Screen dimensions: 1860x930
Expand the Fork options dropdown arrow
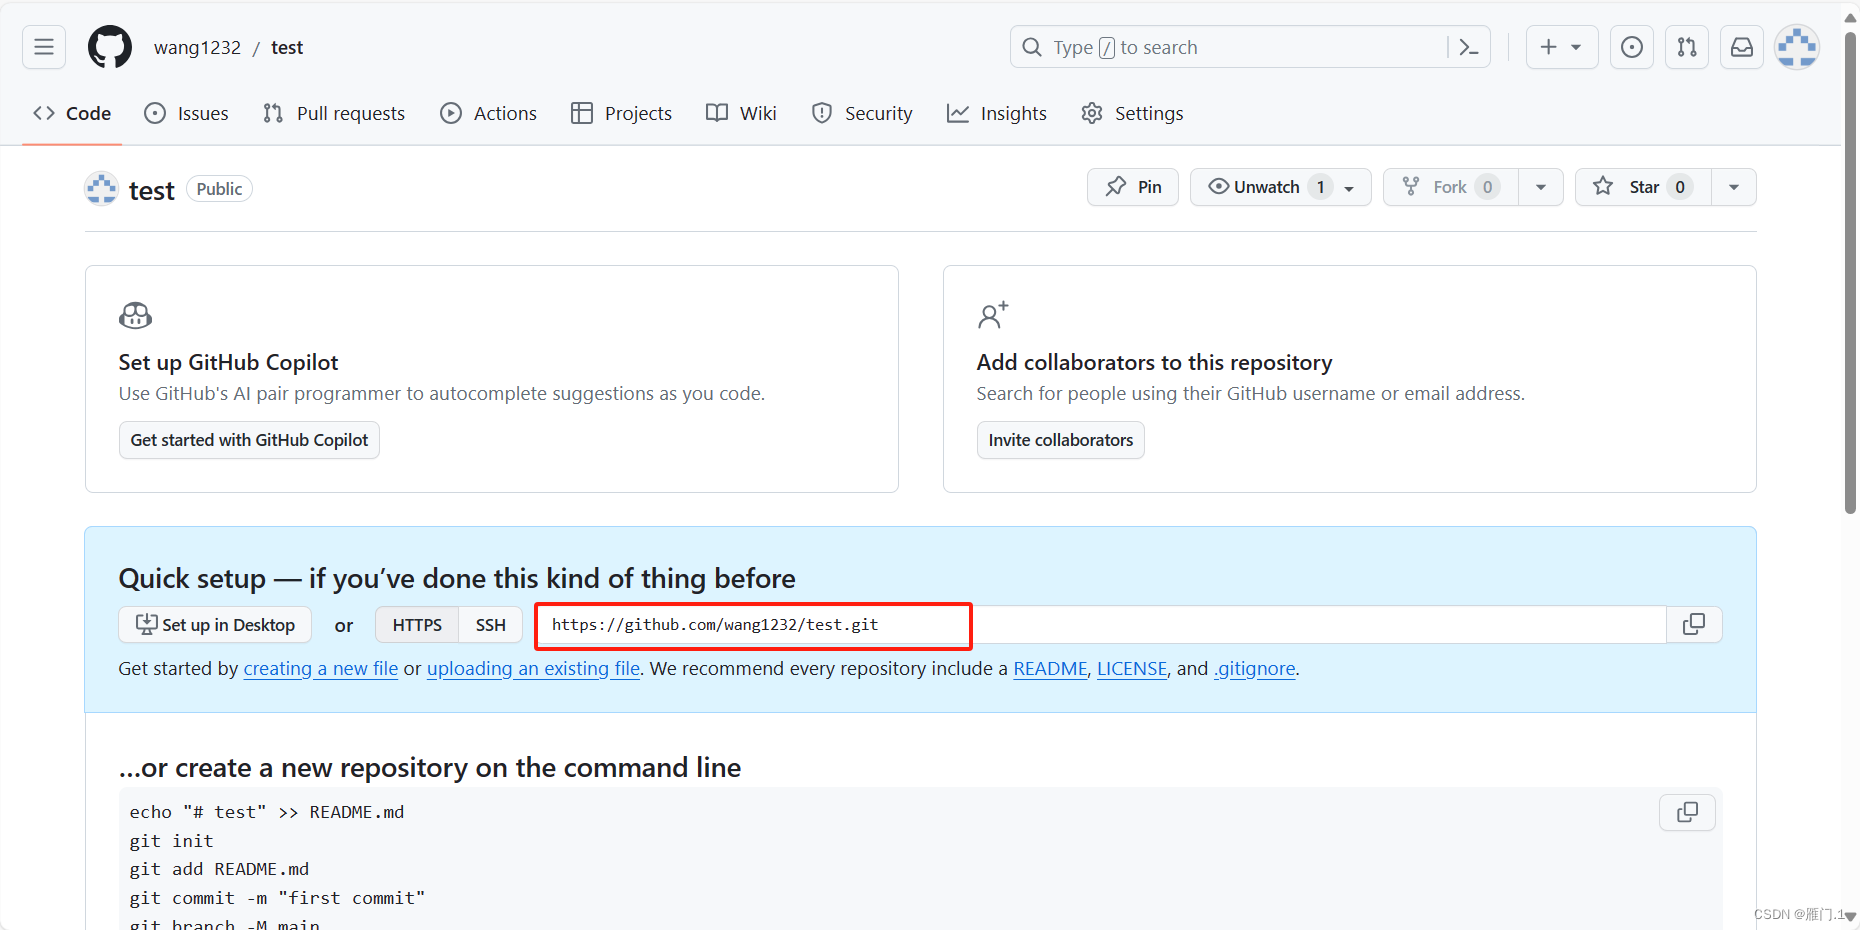pos(1541,187)
